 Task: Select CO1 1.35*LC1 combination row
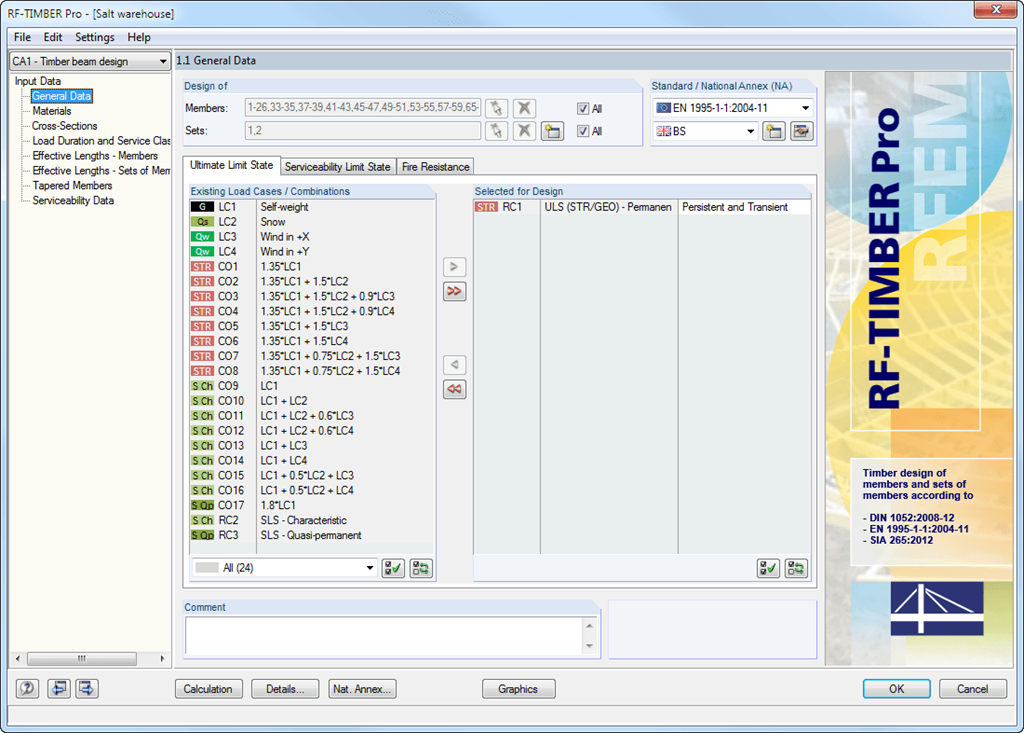click(312, 267)
